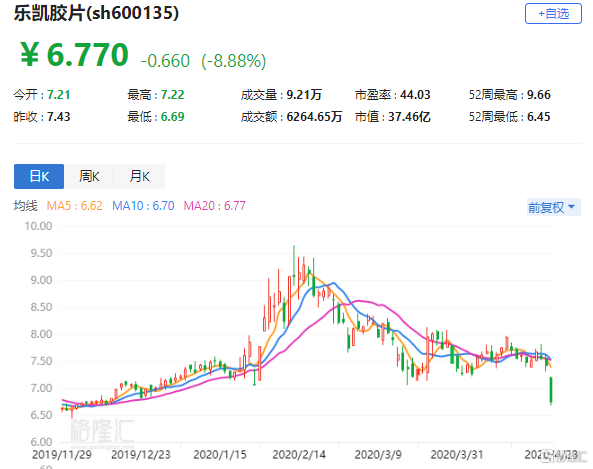
Task: Click 52周最低 value 6.45
Action: 539,116
